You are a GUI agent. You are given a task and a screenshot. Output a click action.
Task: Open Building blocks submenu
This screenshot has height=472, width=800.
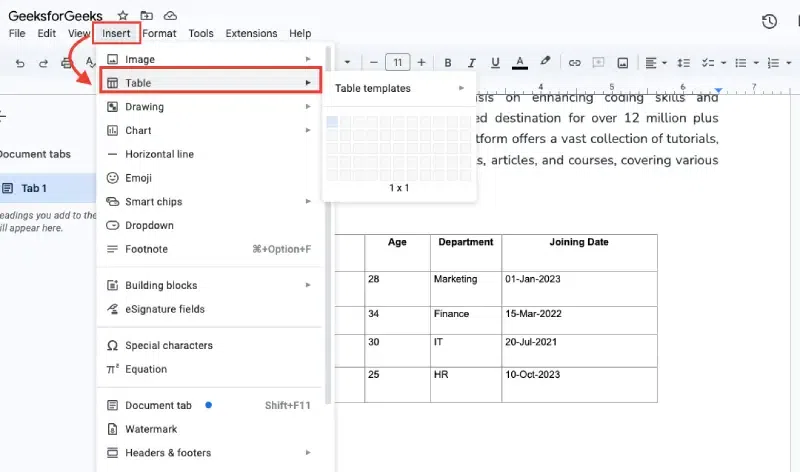click(209, 285)
